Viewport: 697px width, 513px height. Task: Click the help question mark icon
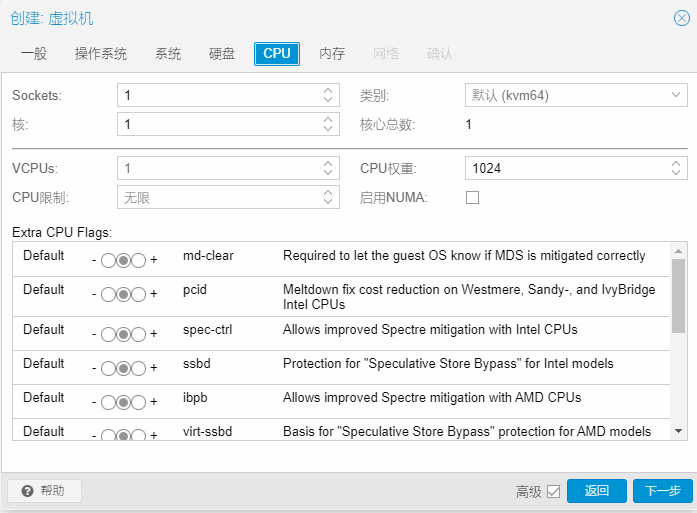coord(27,491)
